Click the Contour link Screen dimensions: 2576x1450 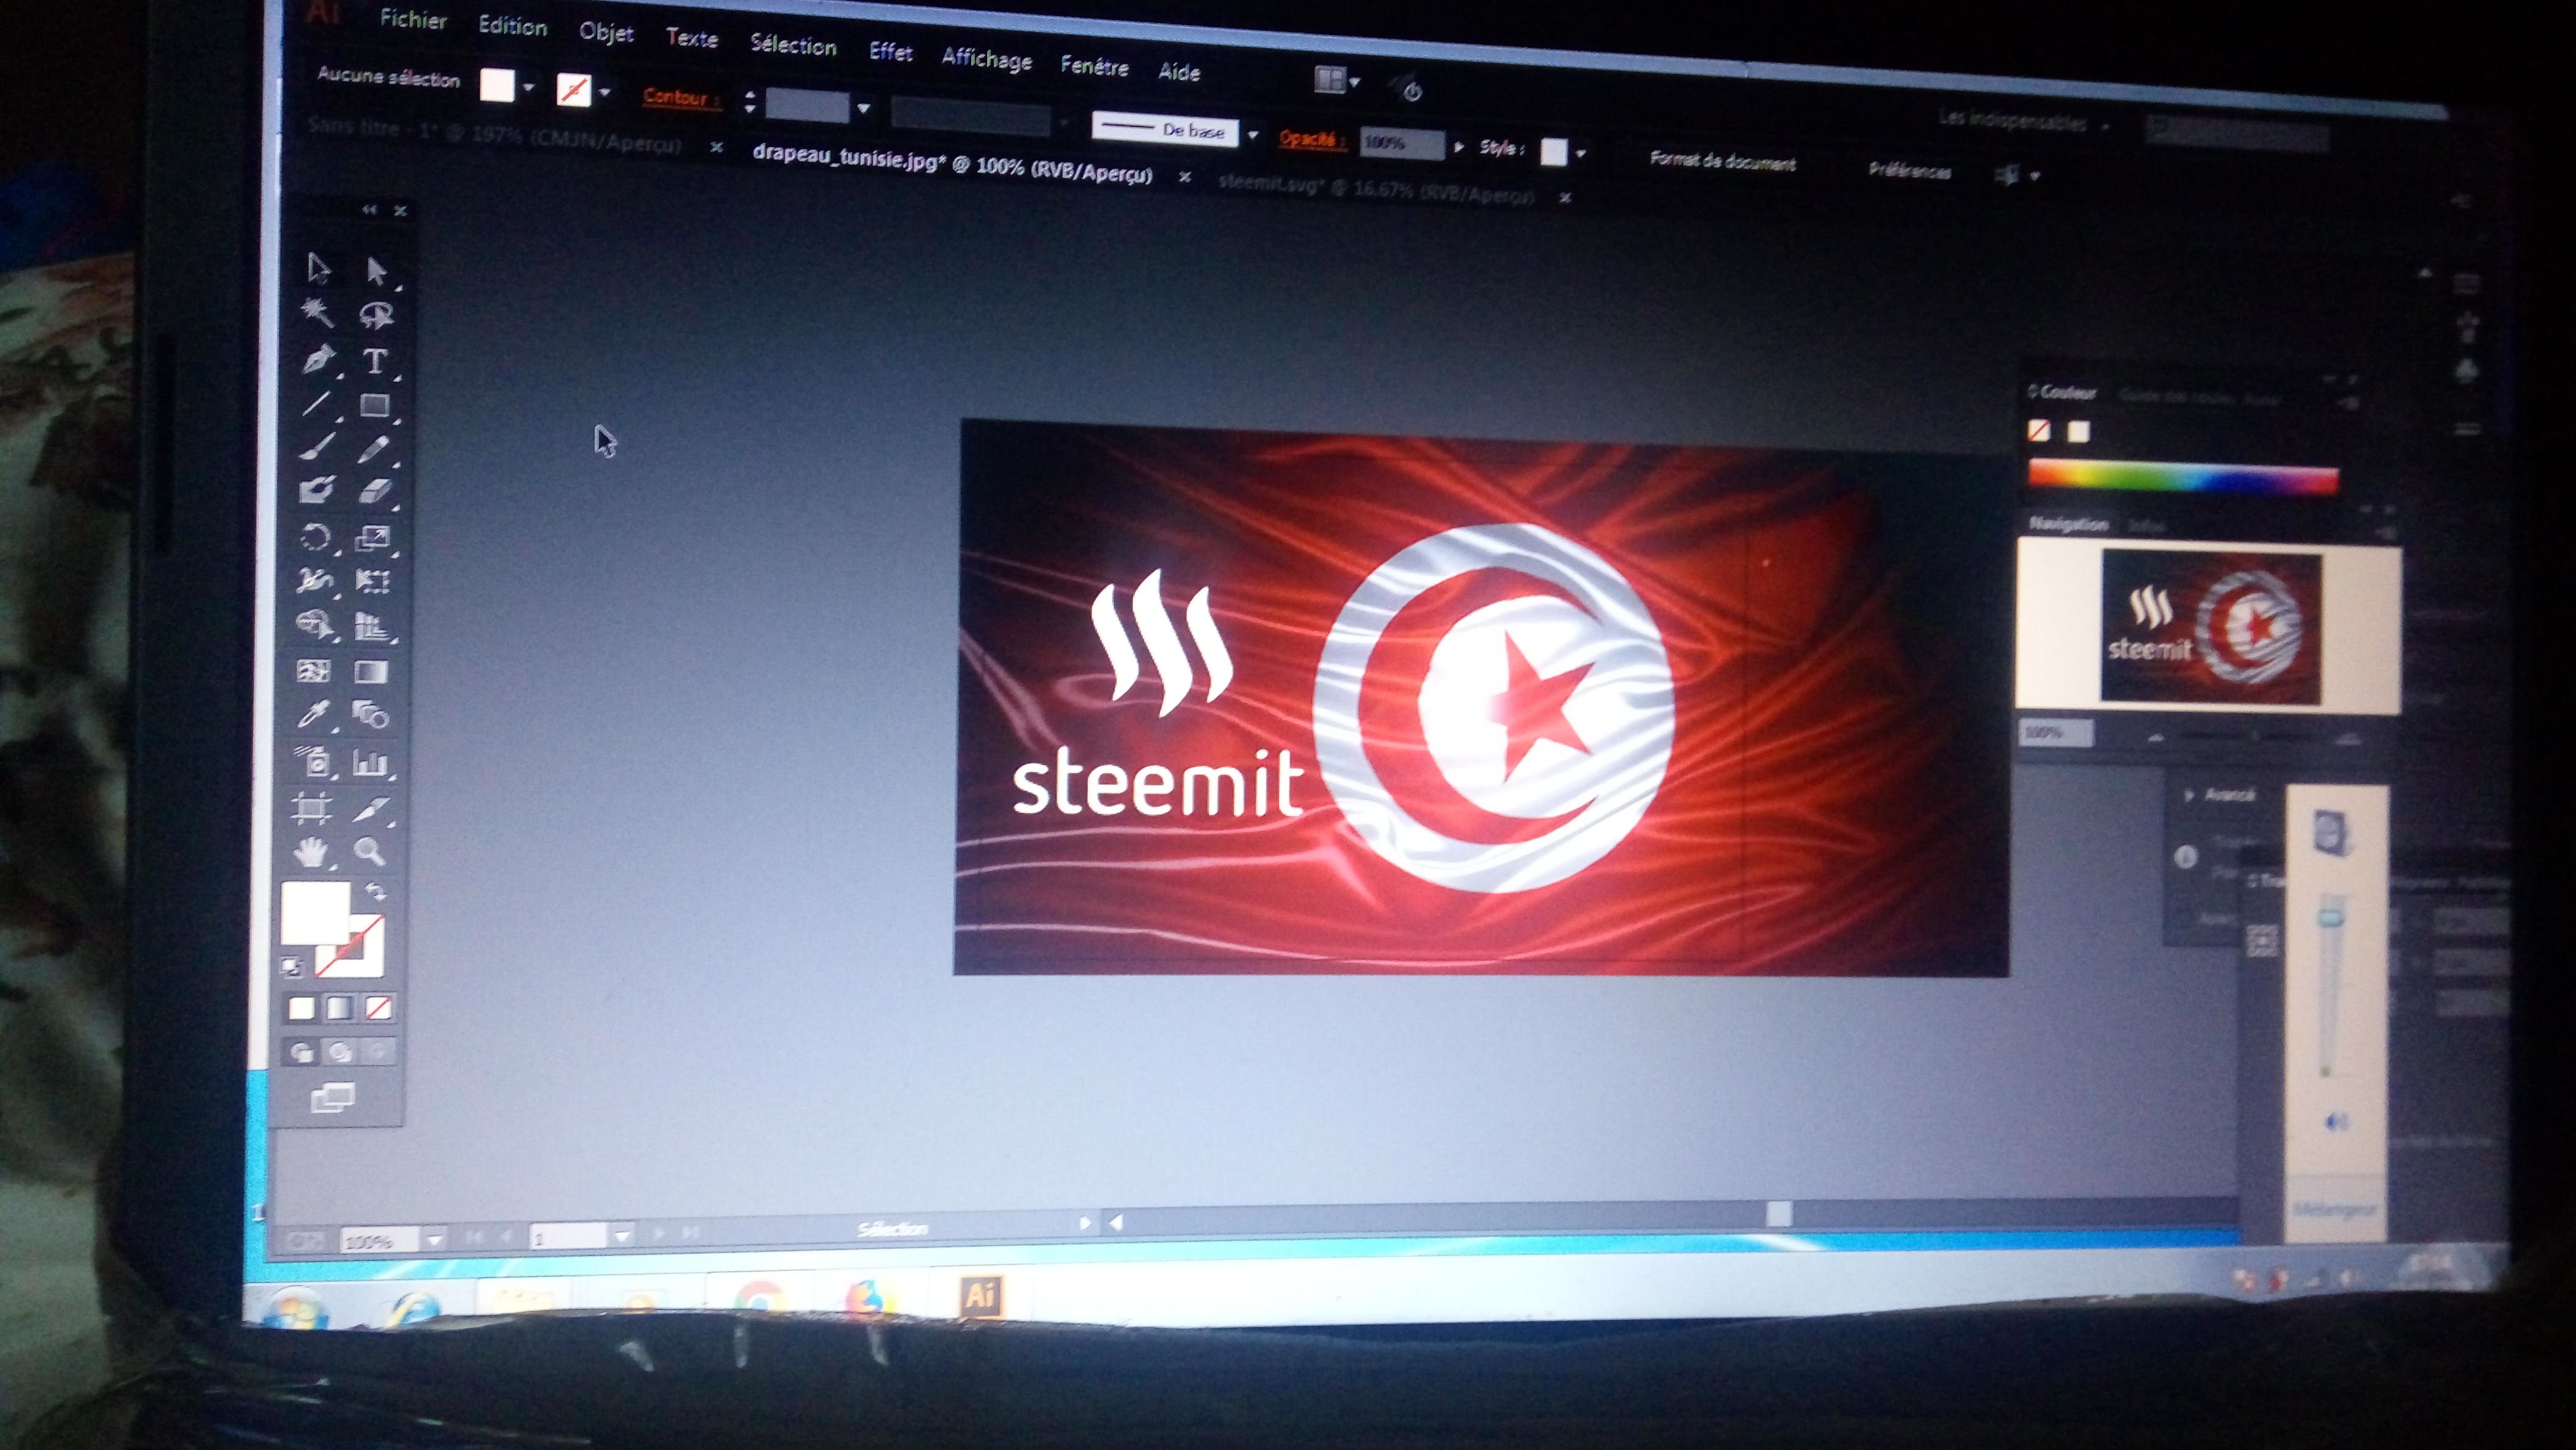pos(680,97)
